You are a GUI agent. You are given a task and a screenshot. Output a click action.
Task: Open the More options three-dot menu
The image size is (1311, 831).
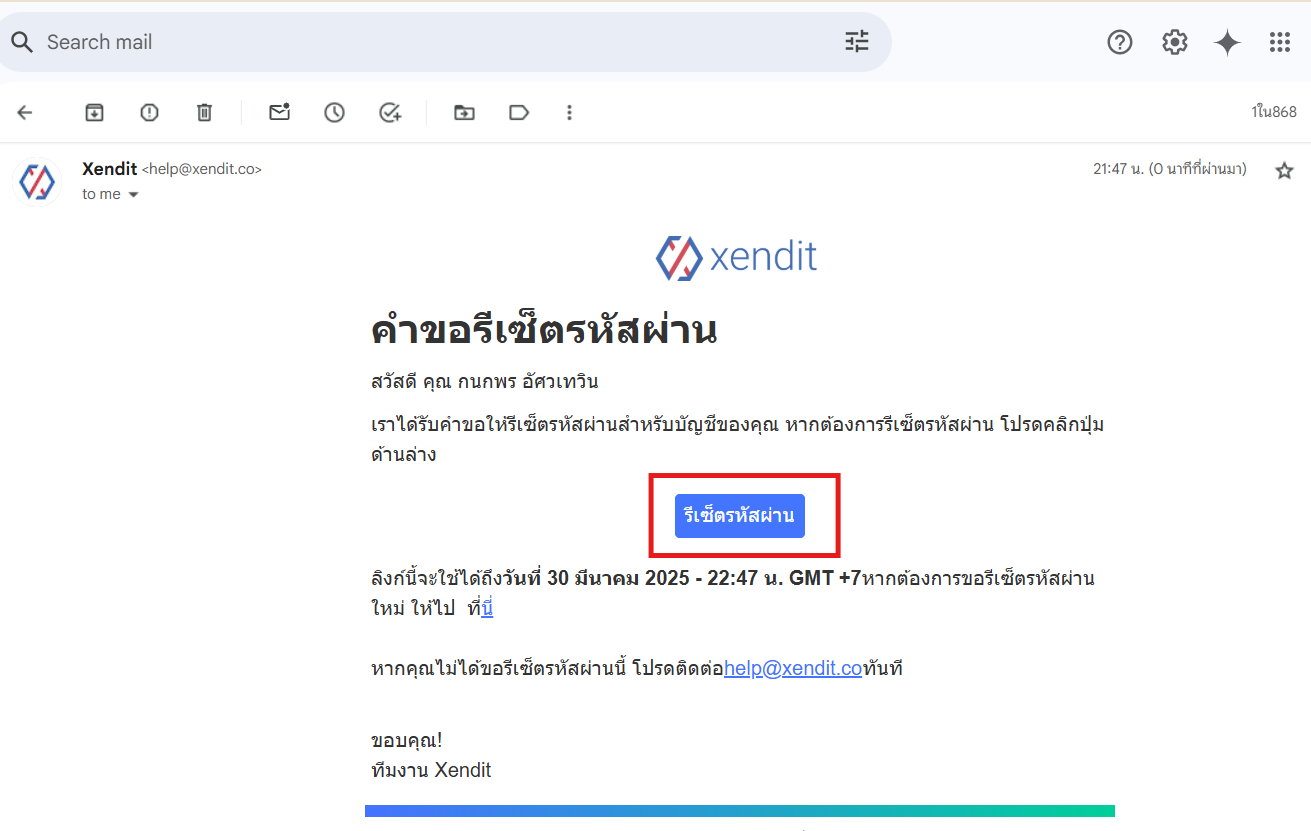[569, 112]
